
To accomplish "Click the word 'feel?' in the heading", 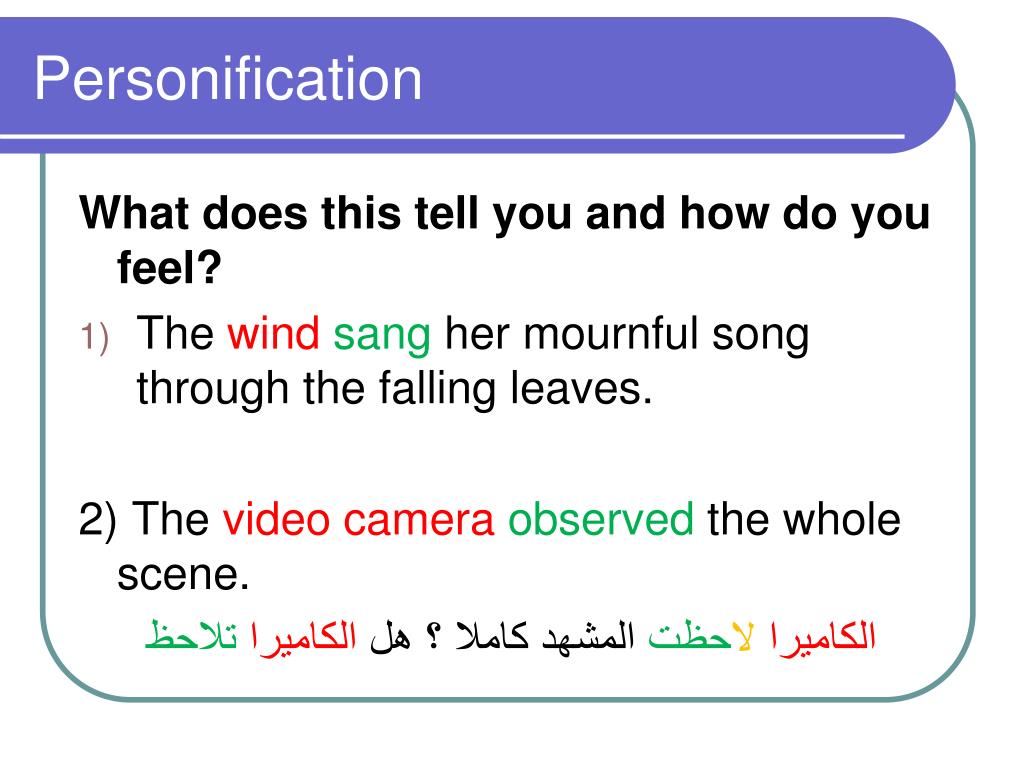I will click(x=169, y=268).
